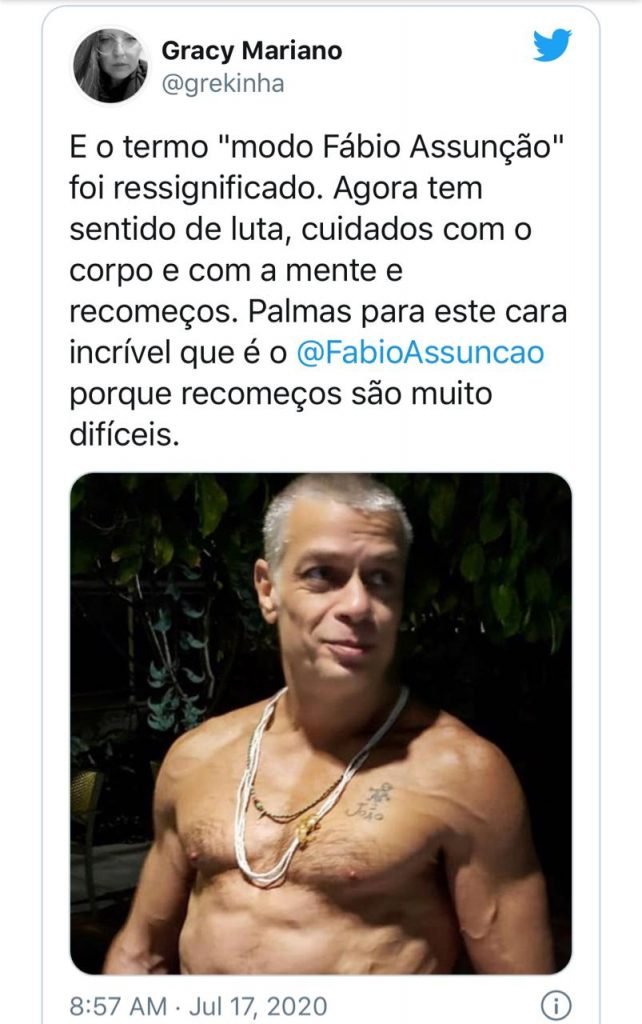Open the tweet info circle icon
Image resolution: width=642 pixels, height=1024 pixels.
(556, 1004)
